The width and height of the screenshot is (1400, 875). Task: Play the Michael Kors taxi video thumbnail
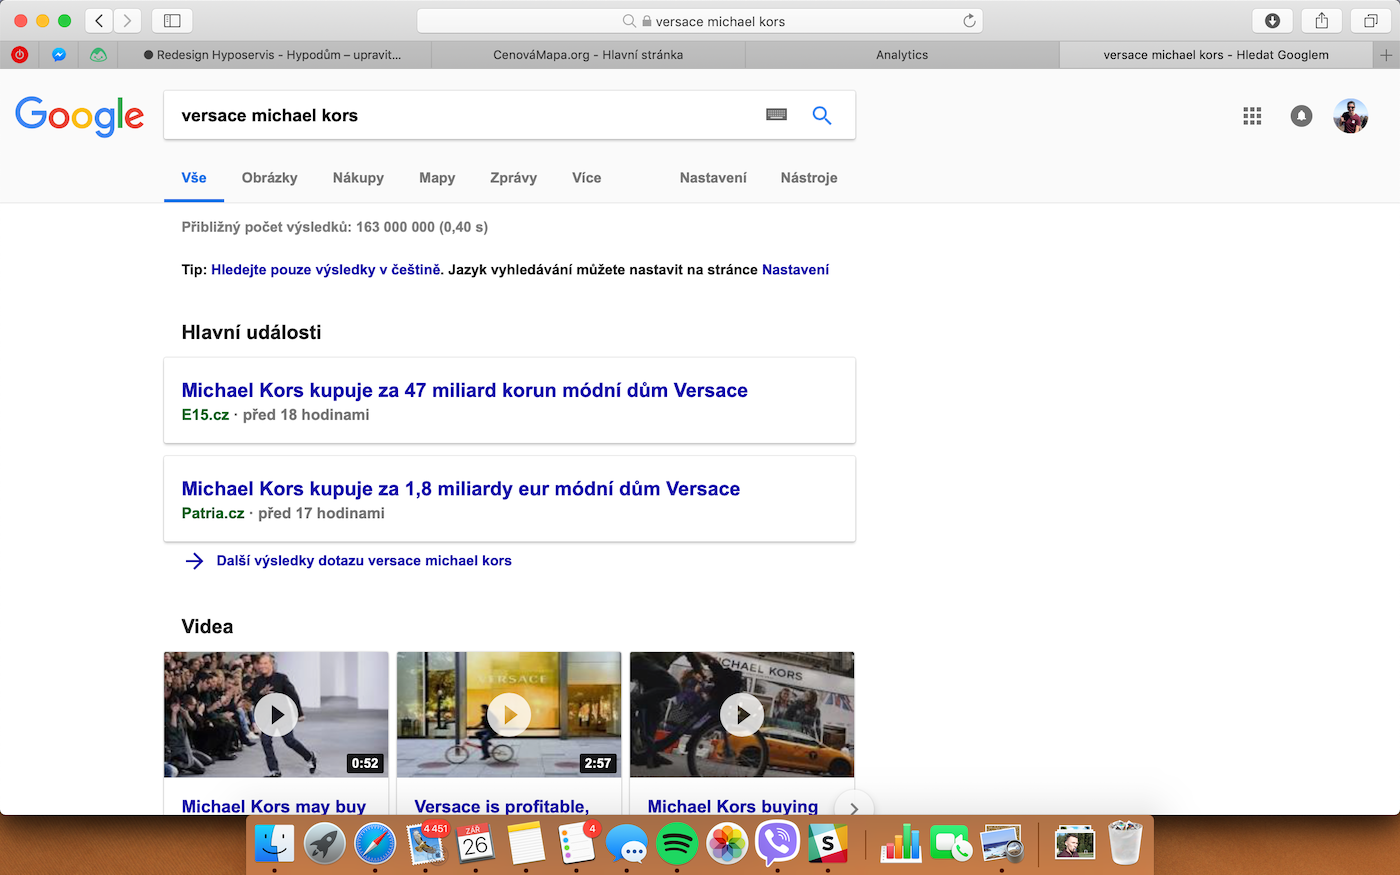point(742,715)
